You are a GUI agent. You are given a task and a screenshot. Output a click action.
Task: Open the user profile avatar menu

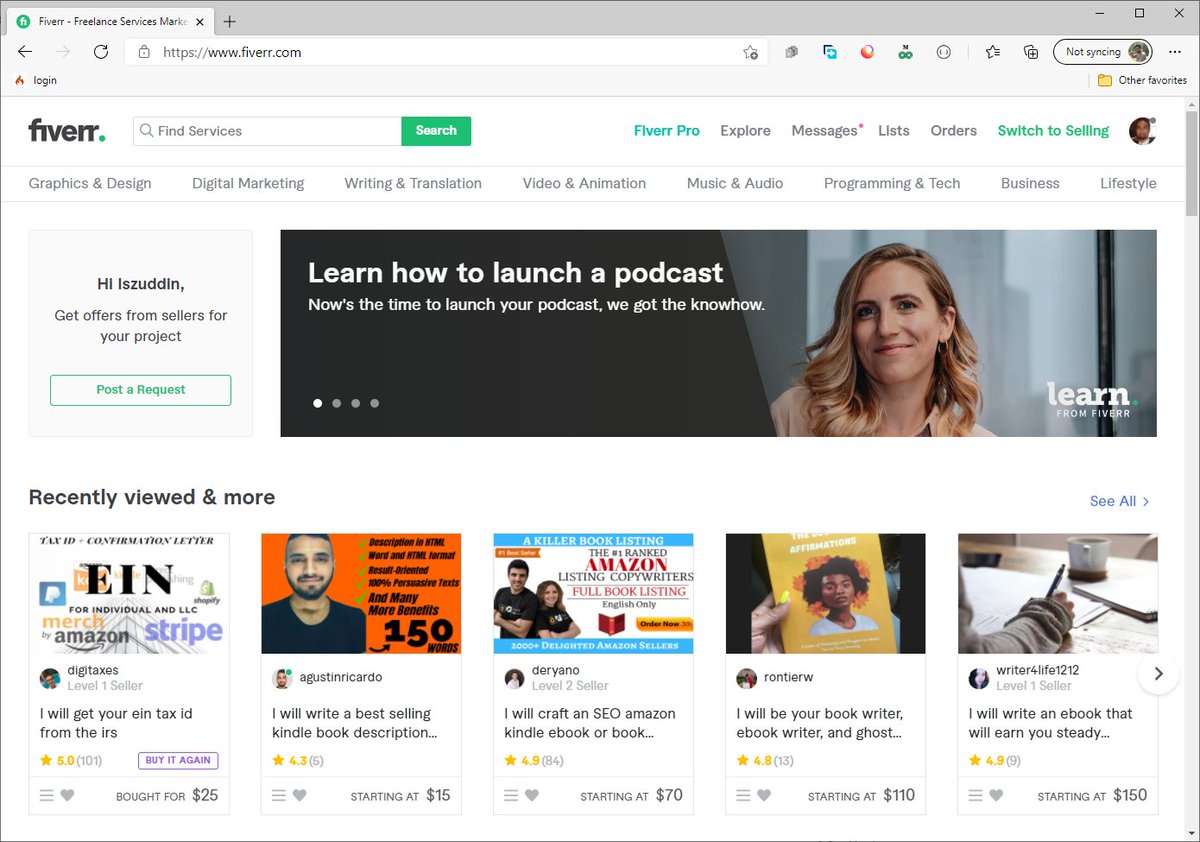pyautogui.click(x=1142, y=131)
